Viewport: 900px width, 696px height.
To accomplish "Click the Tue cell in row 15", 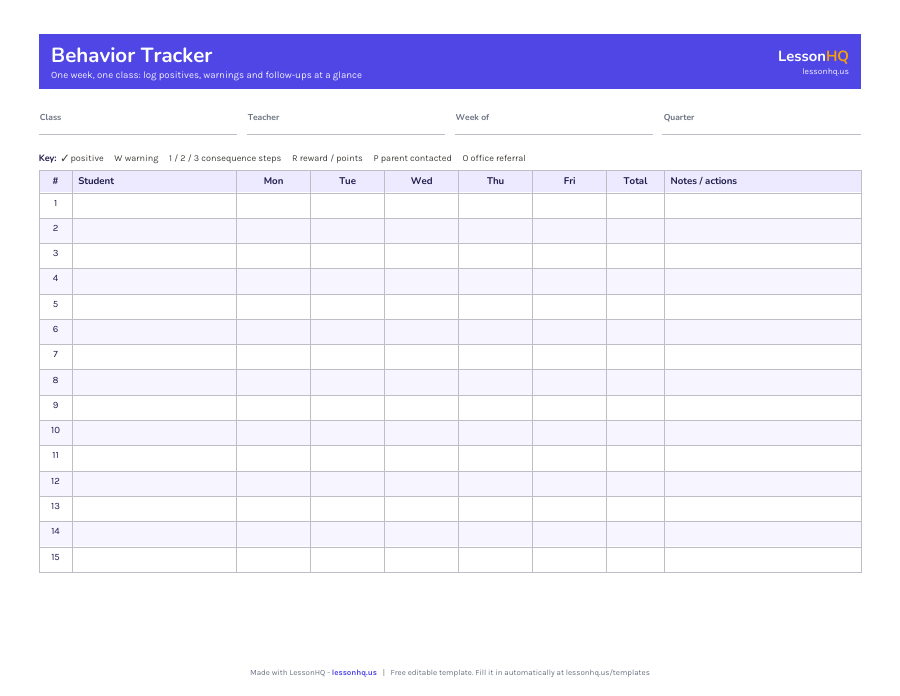I will pyautogui.click(x=347, y=560).
